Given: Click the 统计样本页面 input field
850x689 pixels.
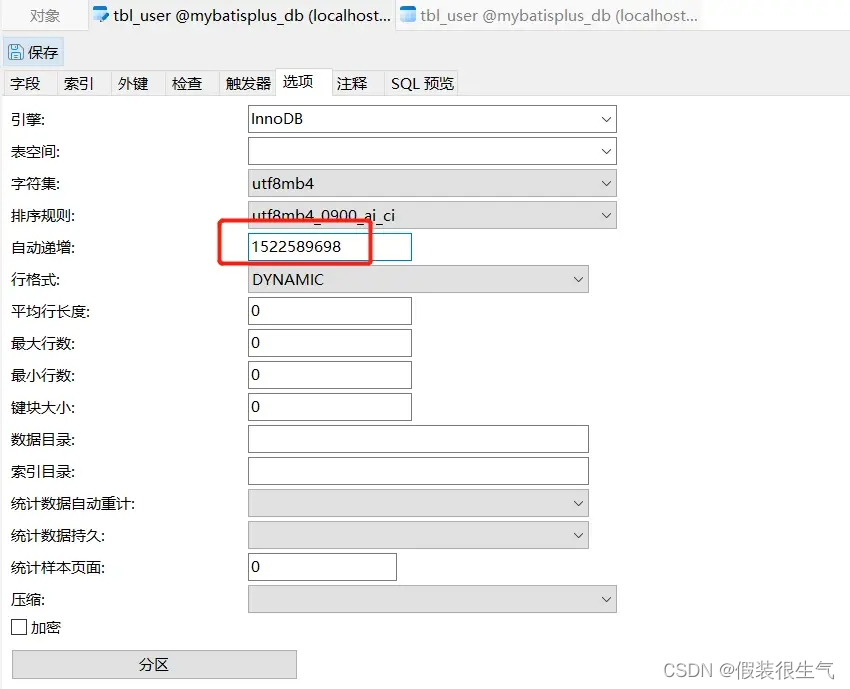Looking at the screenshot, I should pyautogui.click(x=322, y=567).
